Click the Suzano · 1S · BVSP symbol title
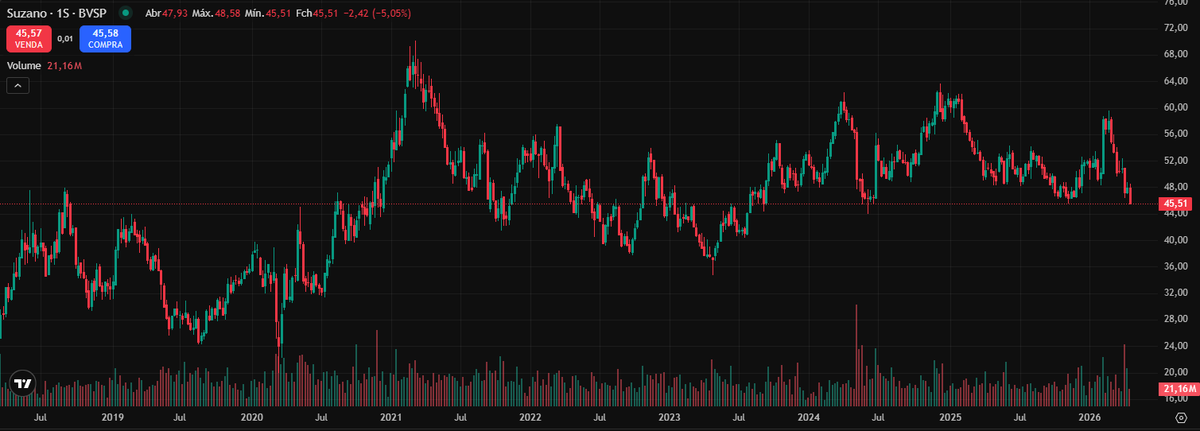1200x431 pixels. pos(57,13)
